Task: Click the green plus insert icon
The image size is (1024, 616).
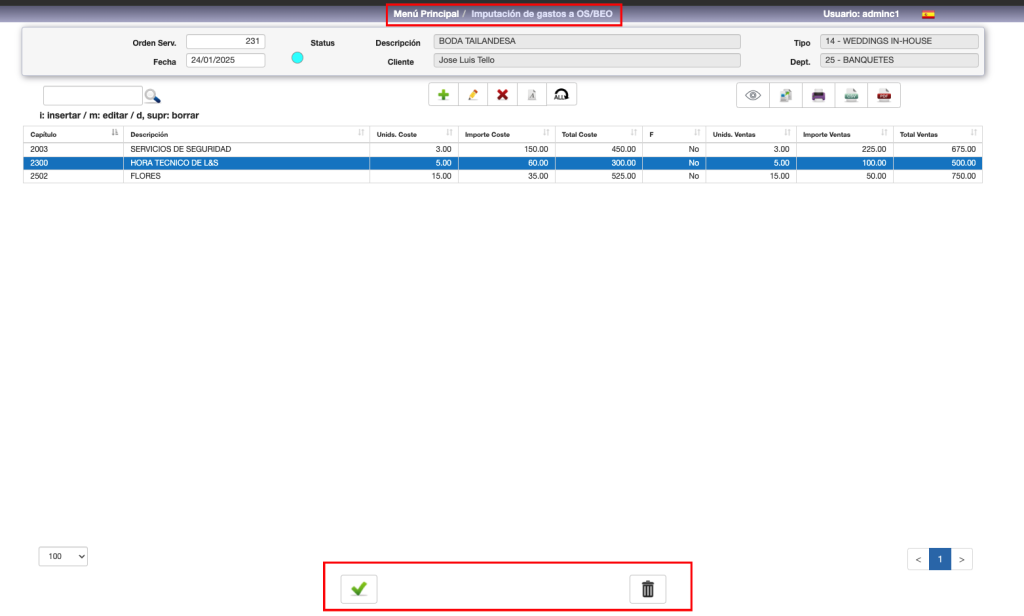Action: pyautogui.click(x=443, y=95)
